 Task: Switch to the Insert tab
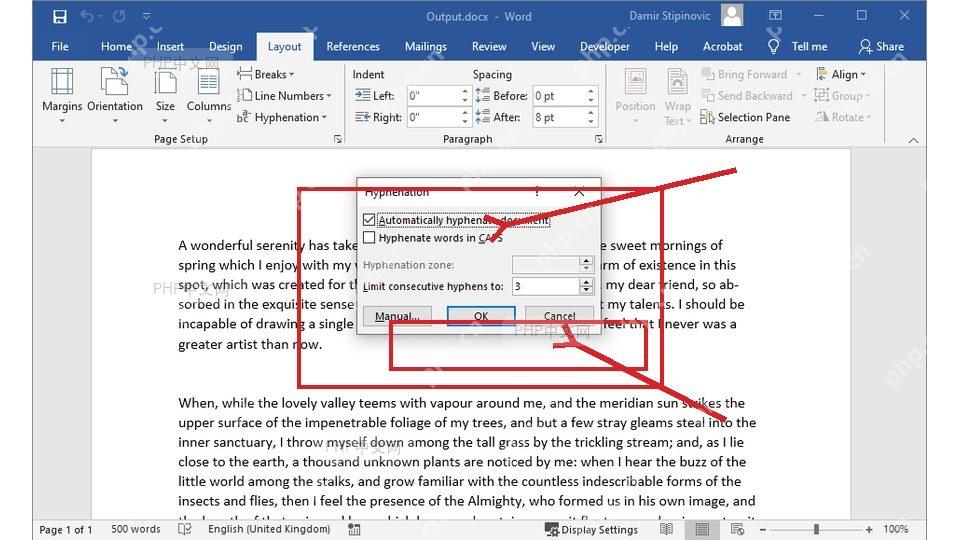coord(170,46)
